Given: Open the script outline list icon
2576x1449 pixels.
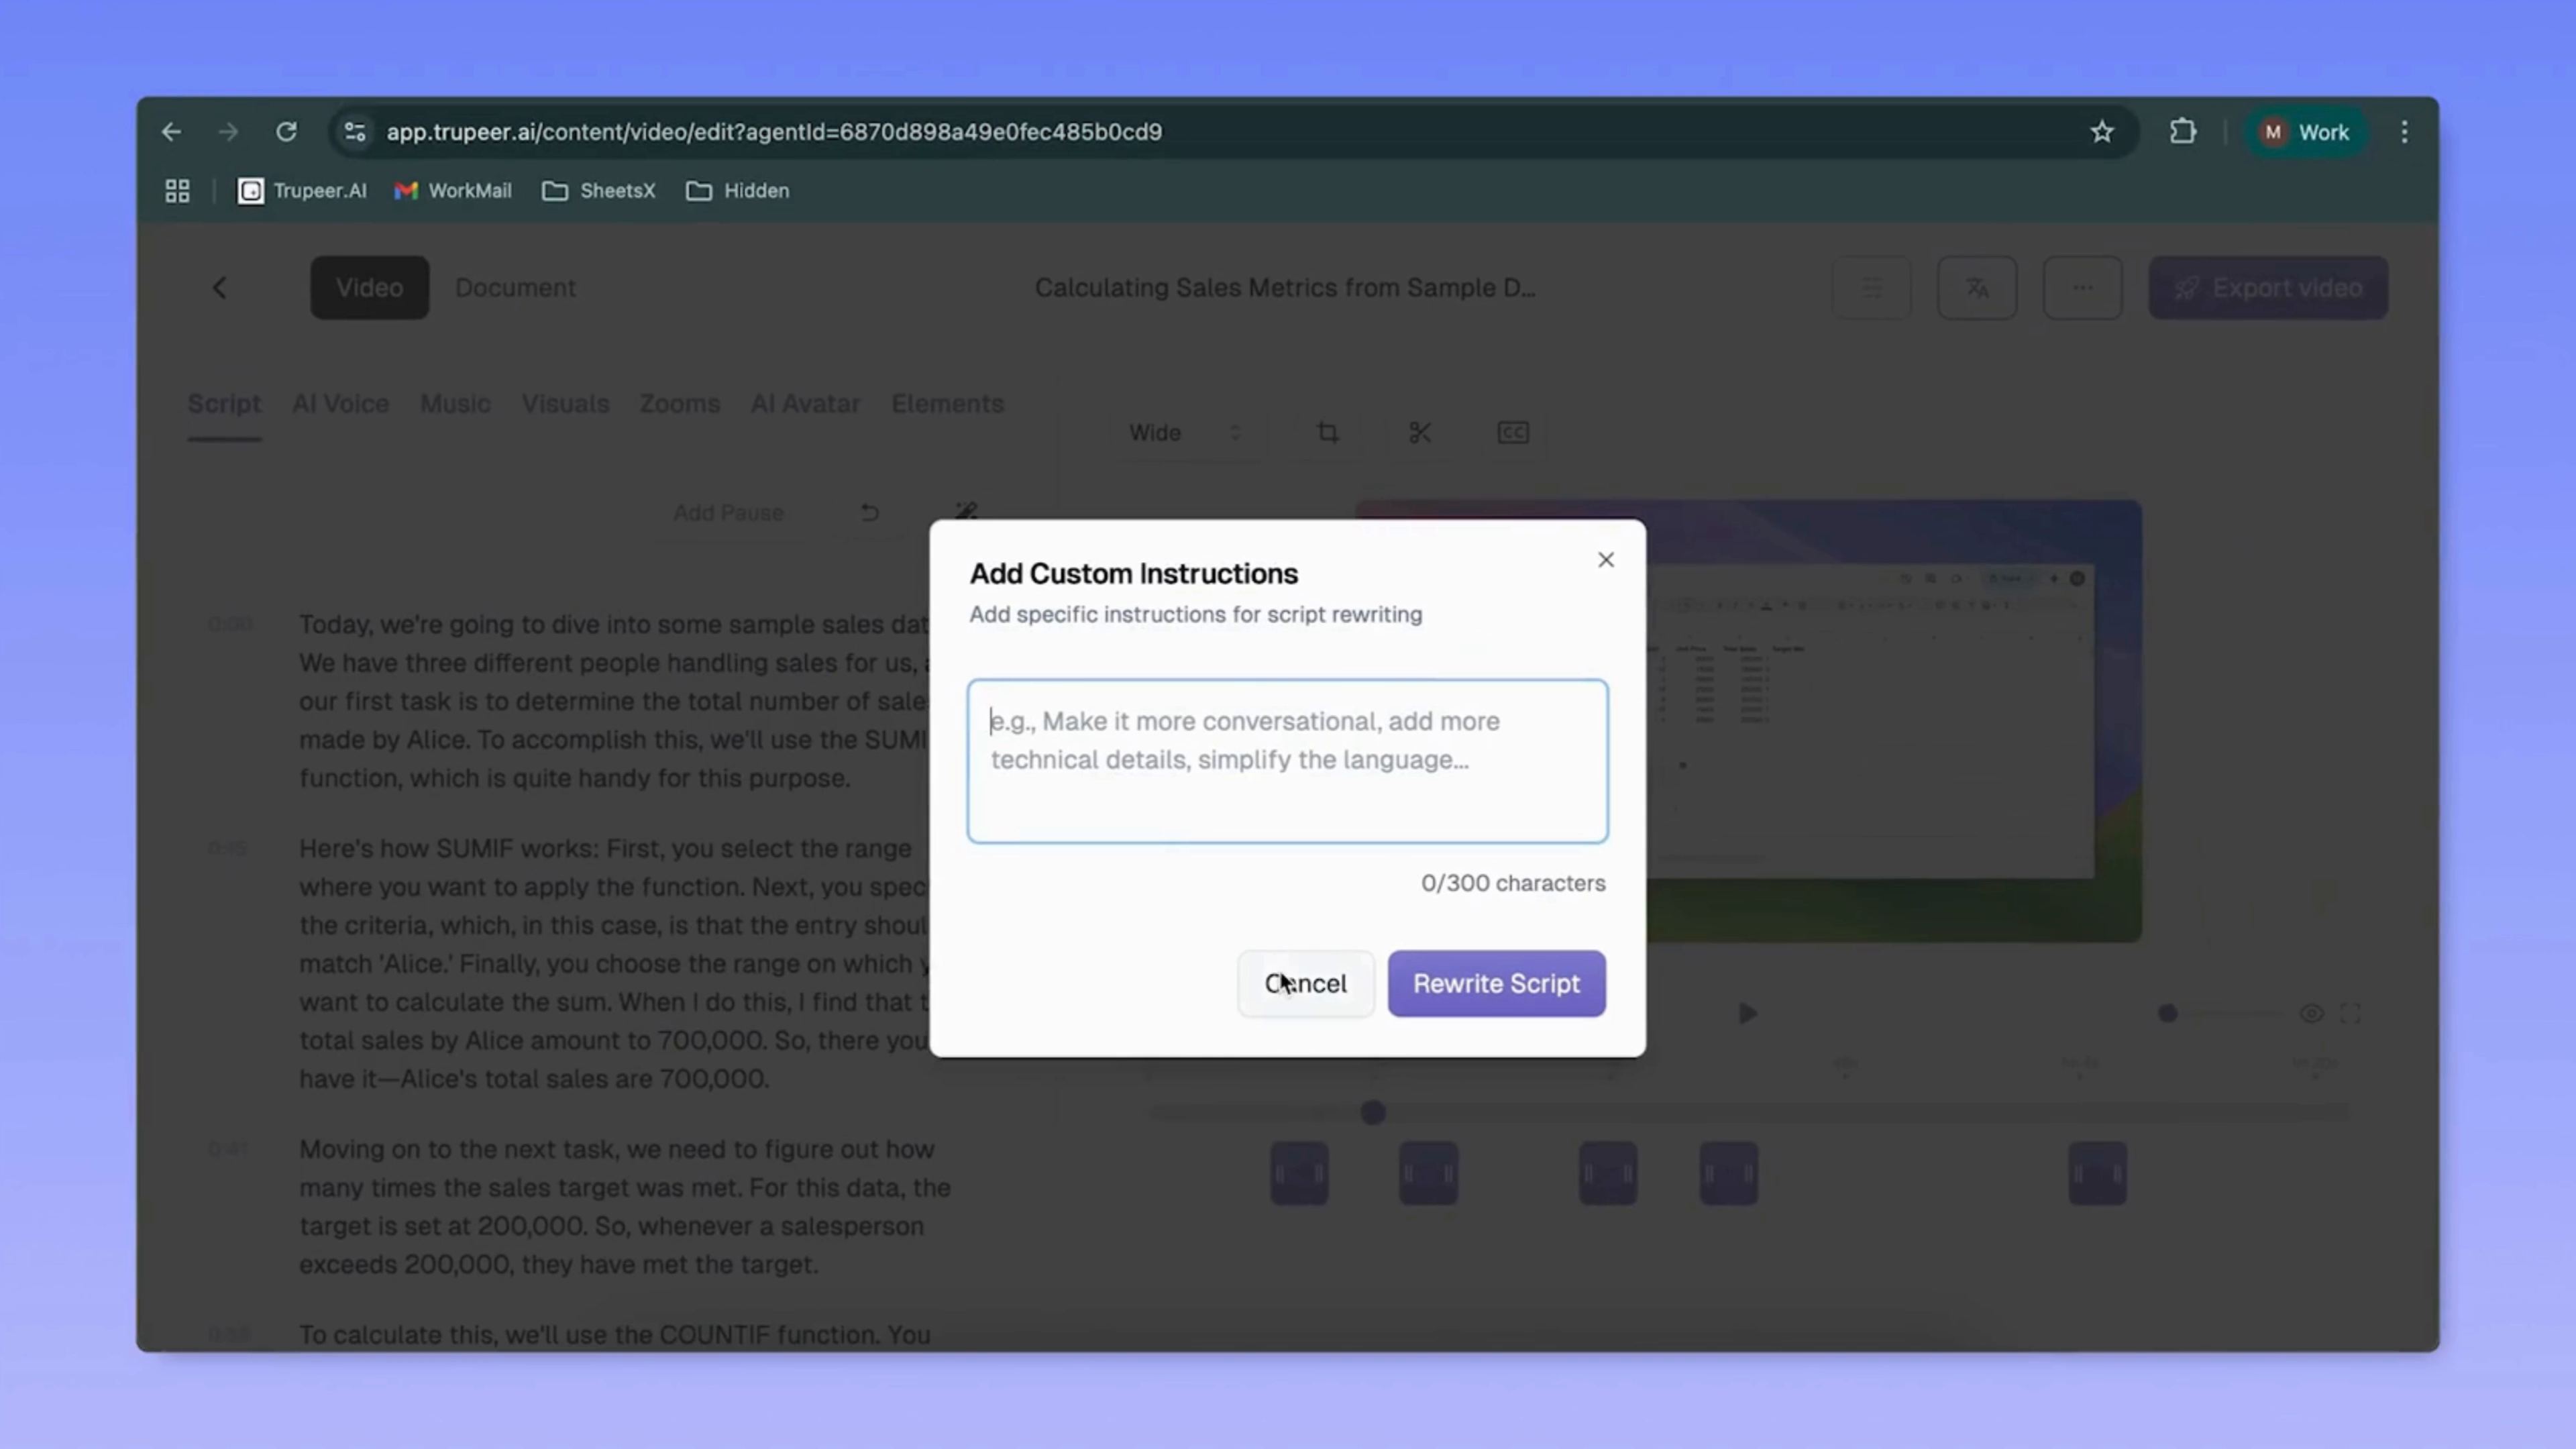Looking at the screenshot, I should pos(1871,288).
